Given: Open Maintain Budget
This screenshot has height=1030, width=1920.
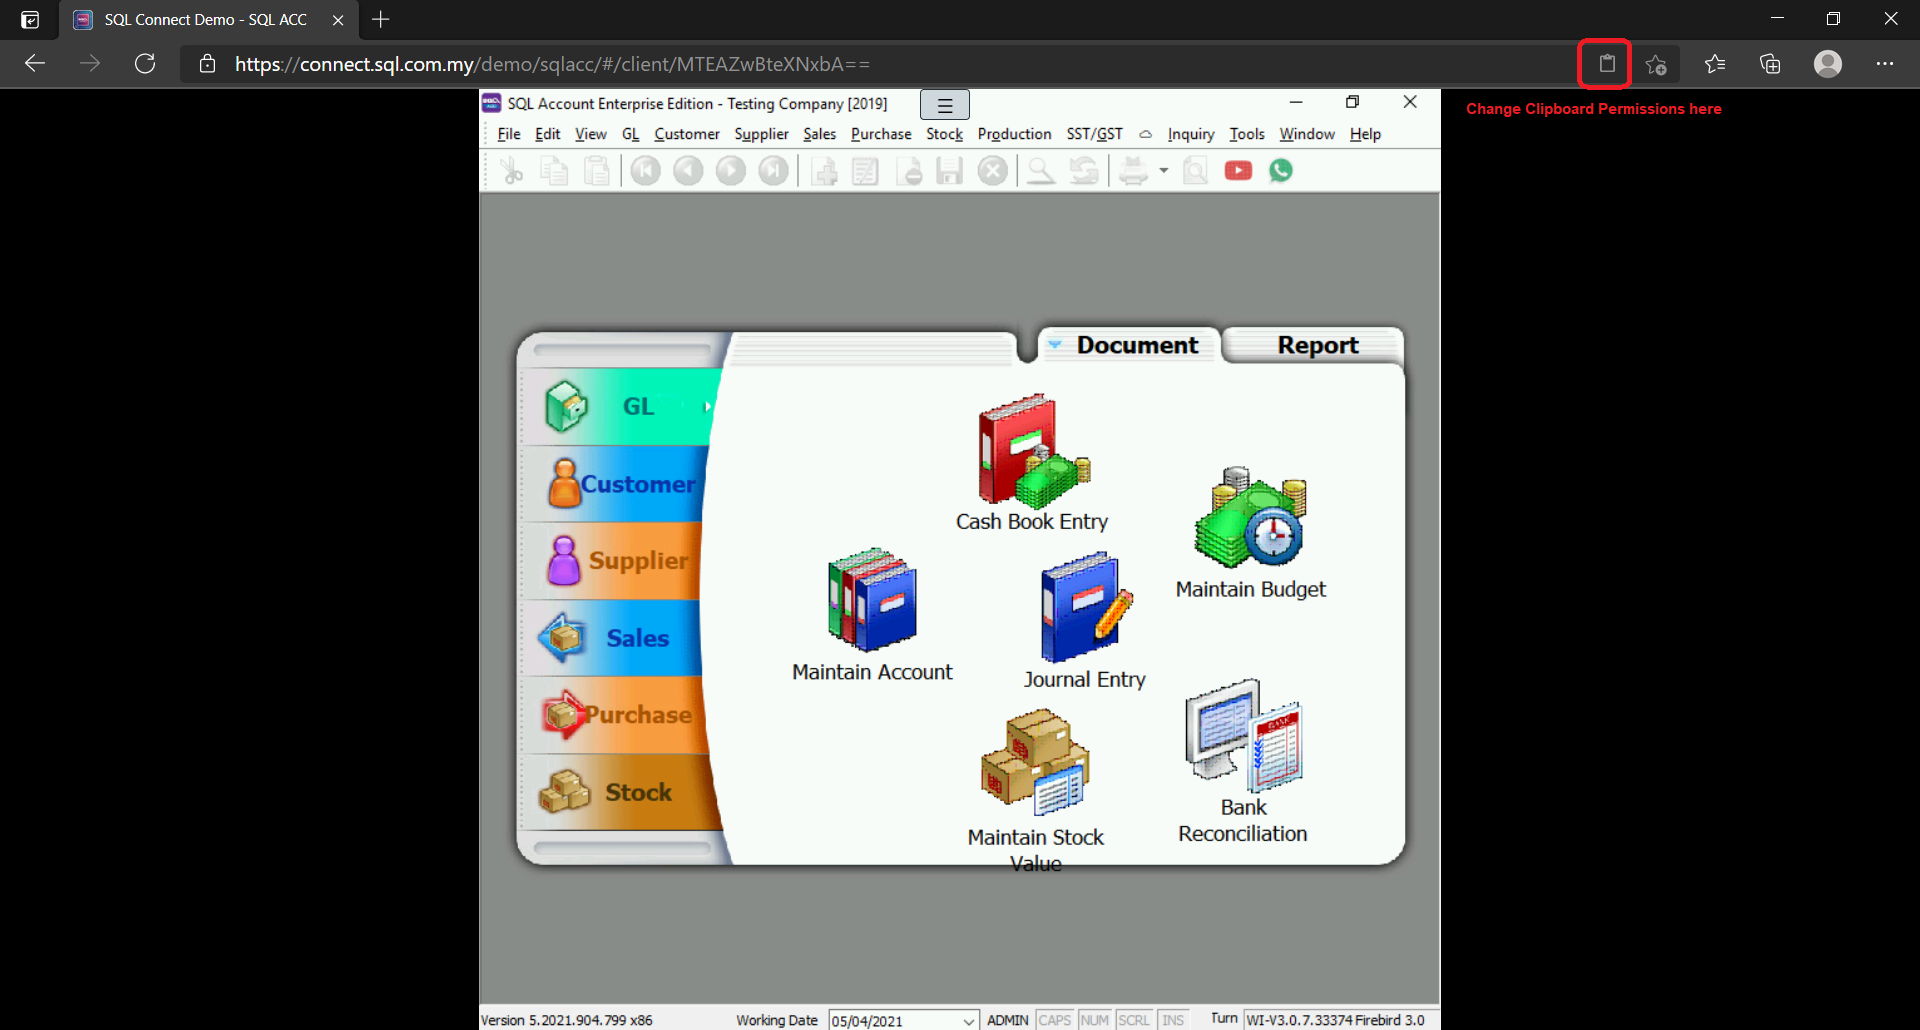Looking at the screenshot, I should (x=1249, y=520).
